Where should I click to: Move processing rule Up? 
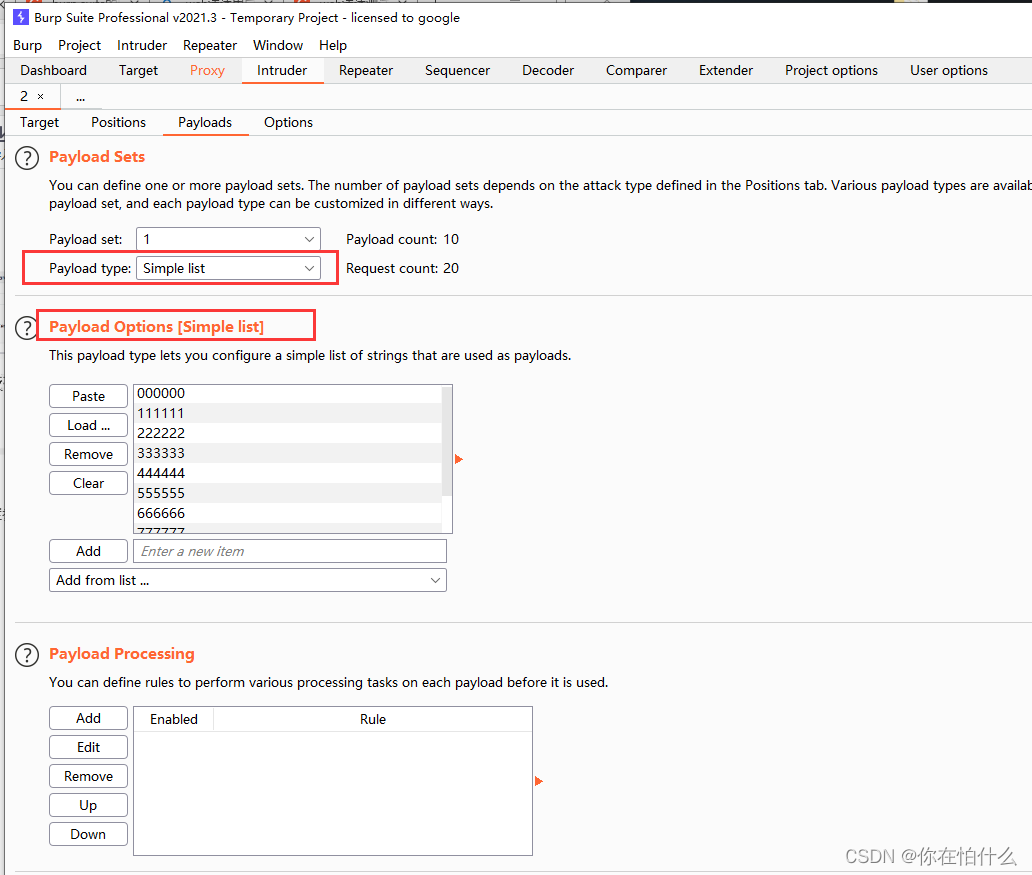(x=88, y=805)
